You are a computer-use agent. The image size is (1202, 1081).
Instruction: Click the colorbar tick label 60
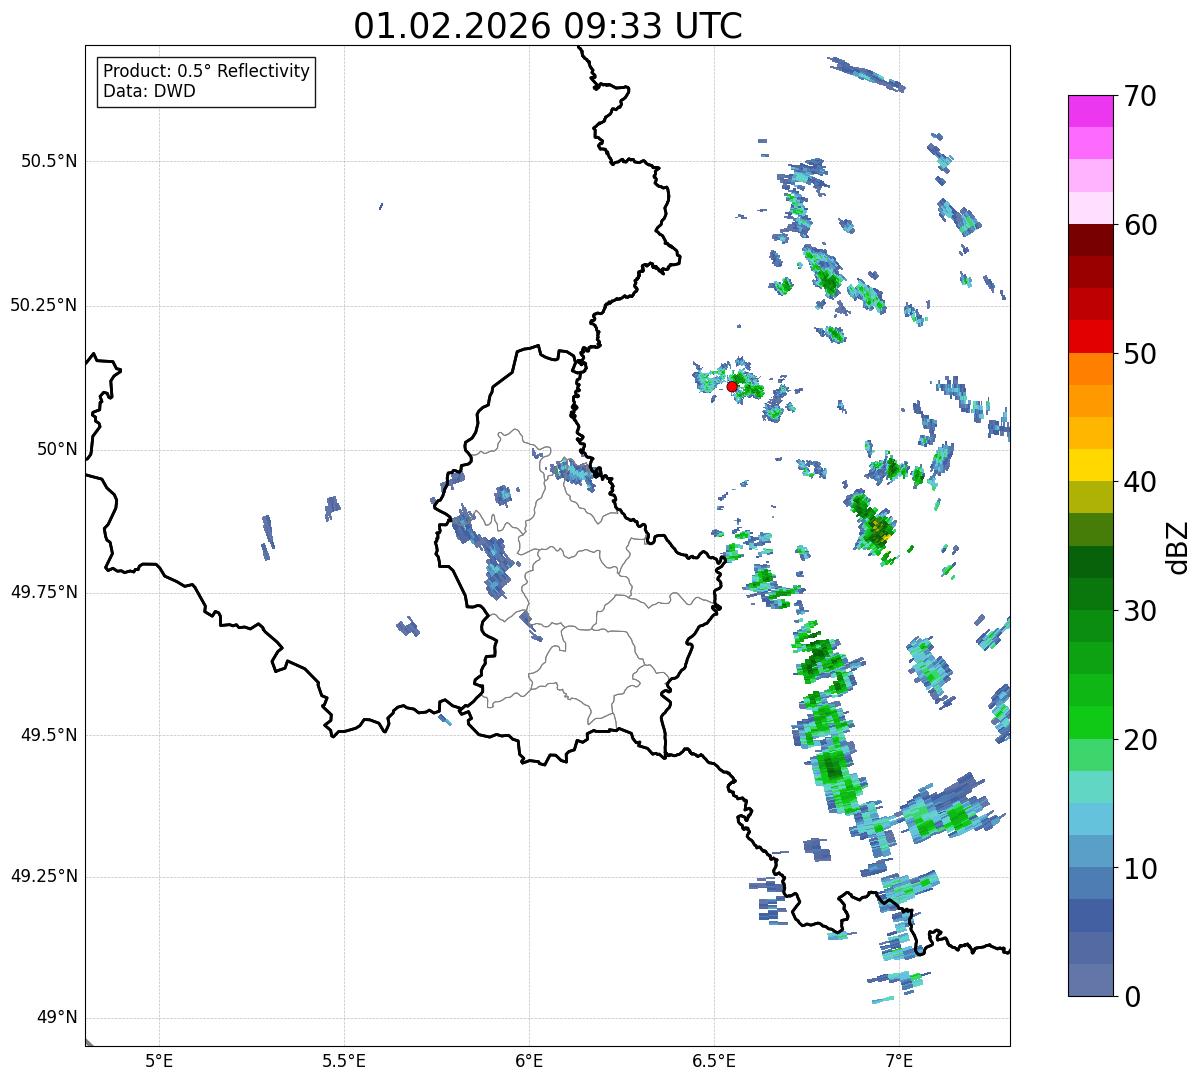tap(1140, 225)
